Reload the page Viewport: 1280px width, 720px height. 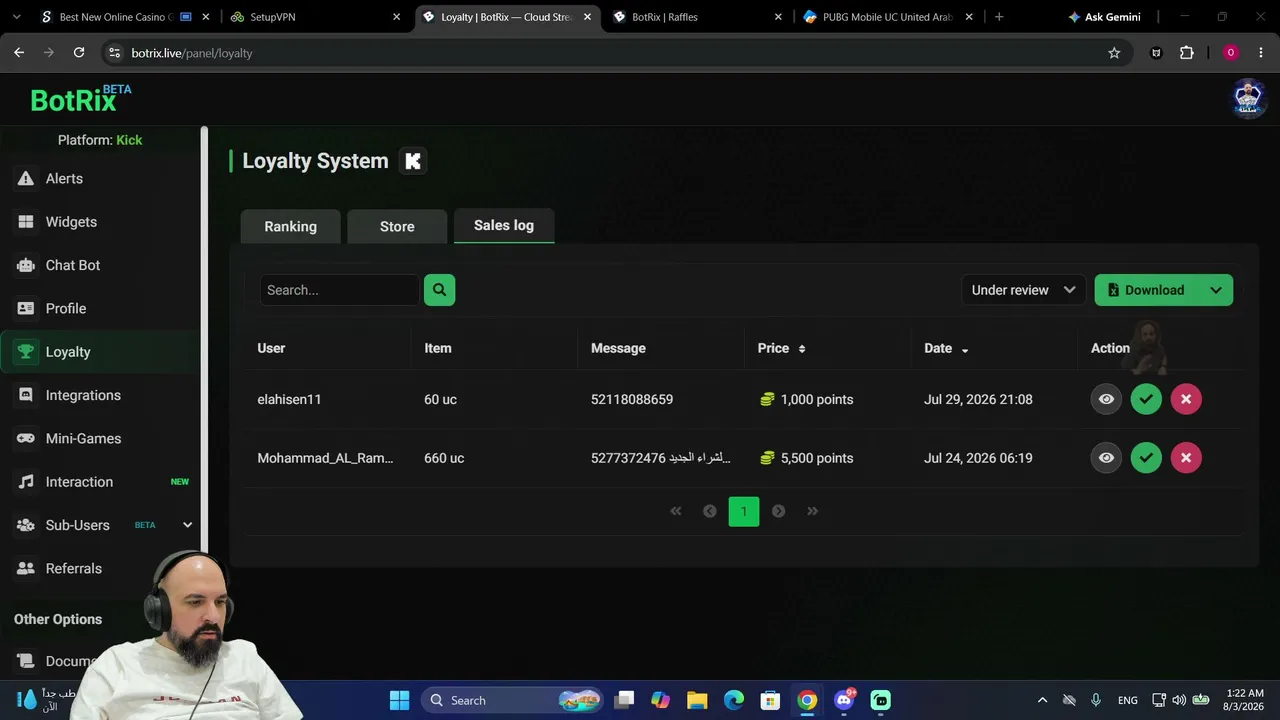coord(79,53)
